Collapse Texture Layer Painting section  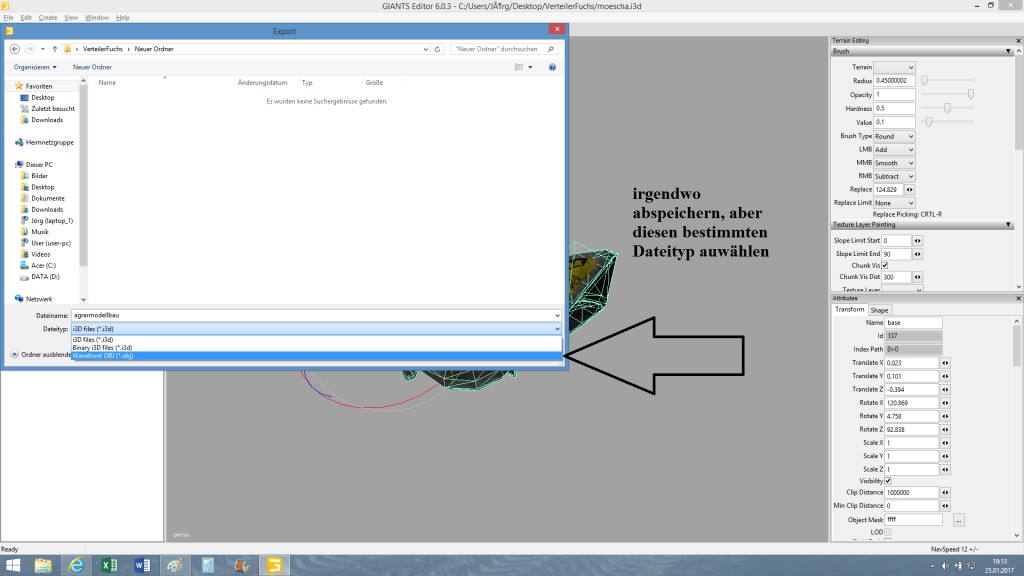(x=1008, y=225)
